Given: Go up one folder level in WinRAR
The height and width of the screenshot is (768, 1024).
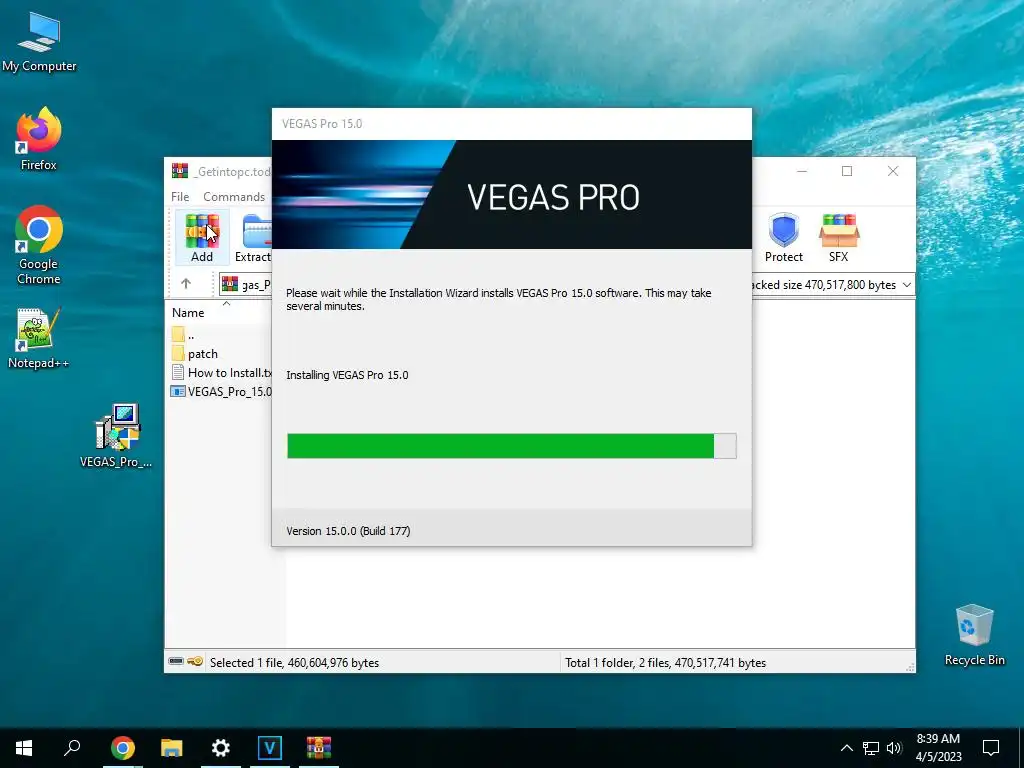Looking at the screenshot, I should point(186,284).
